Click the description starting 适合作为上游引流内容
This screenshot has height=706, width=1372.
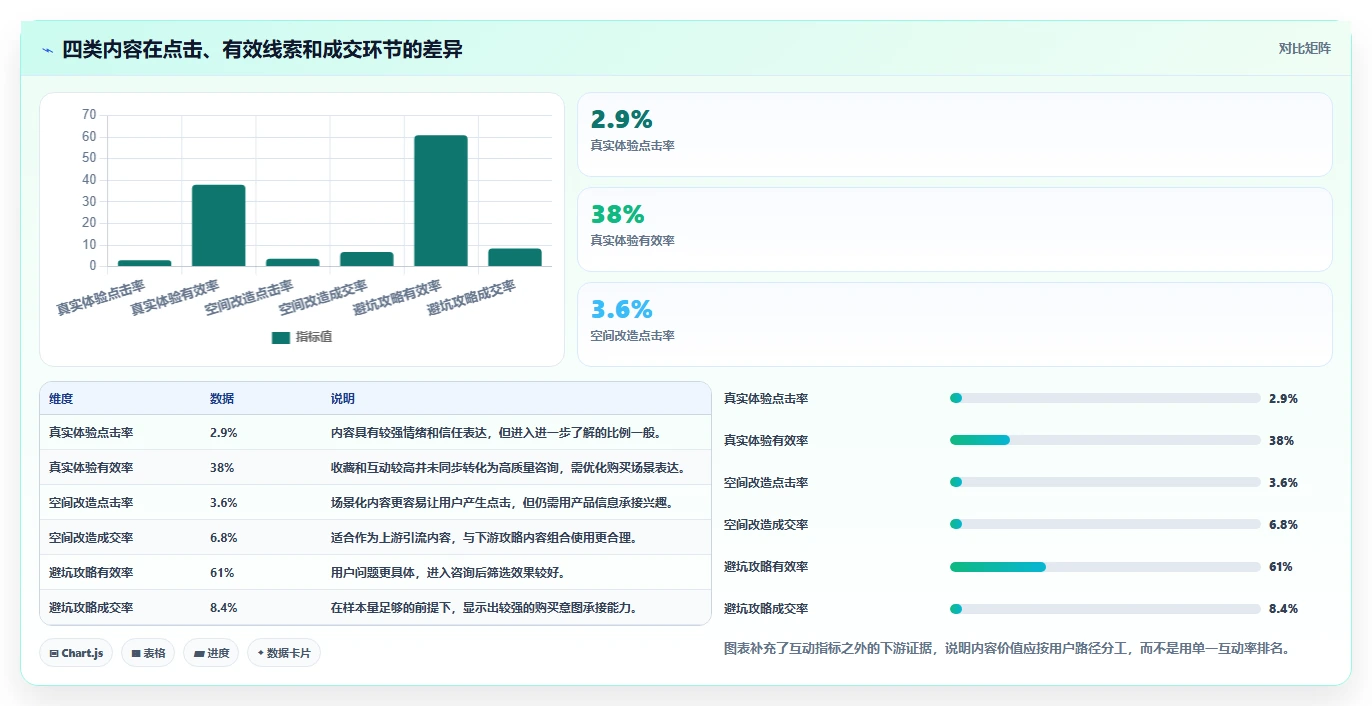click(x=484, y=538)
